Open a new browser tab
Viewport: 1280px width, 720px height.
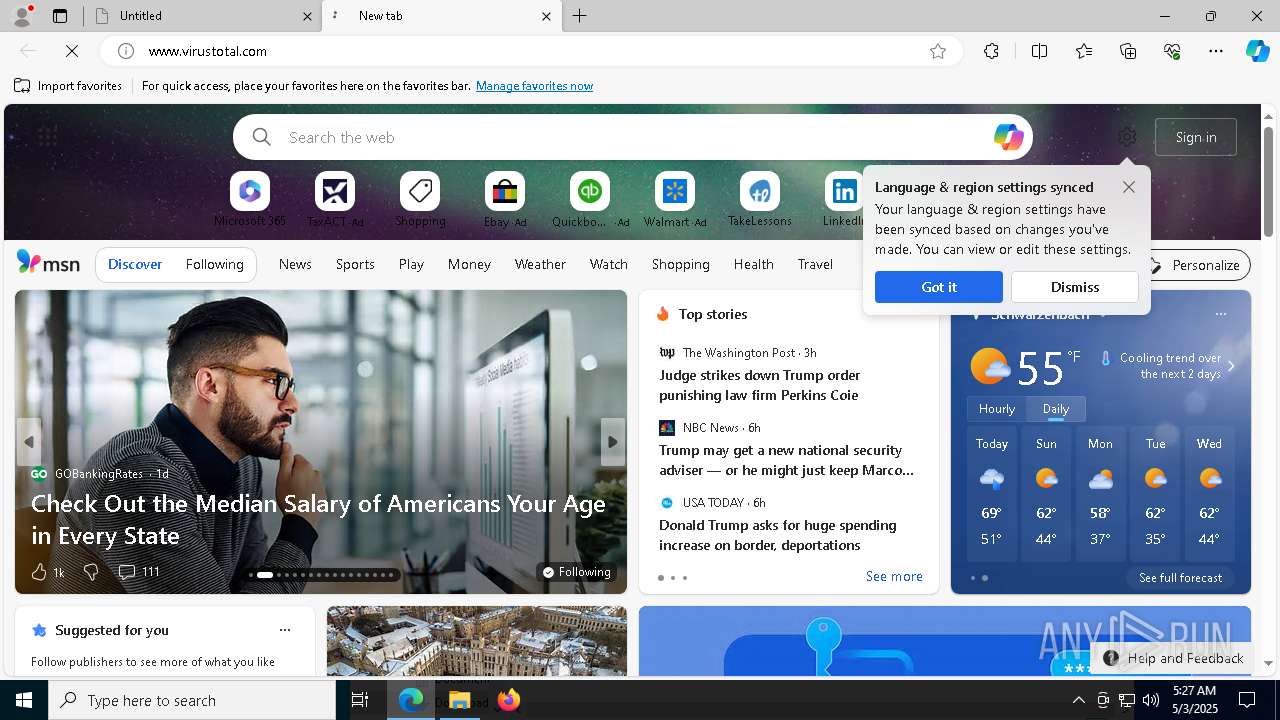tap(580, 16)
